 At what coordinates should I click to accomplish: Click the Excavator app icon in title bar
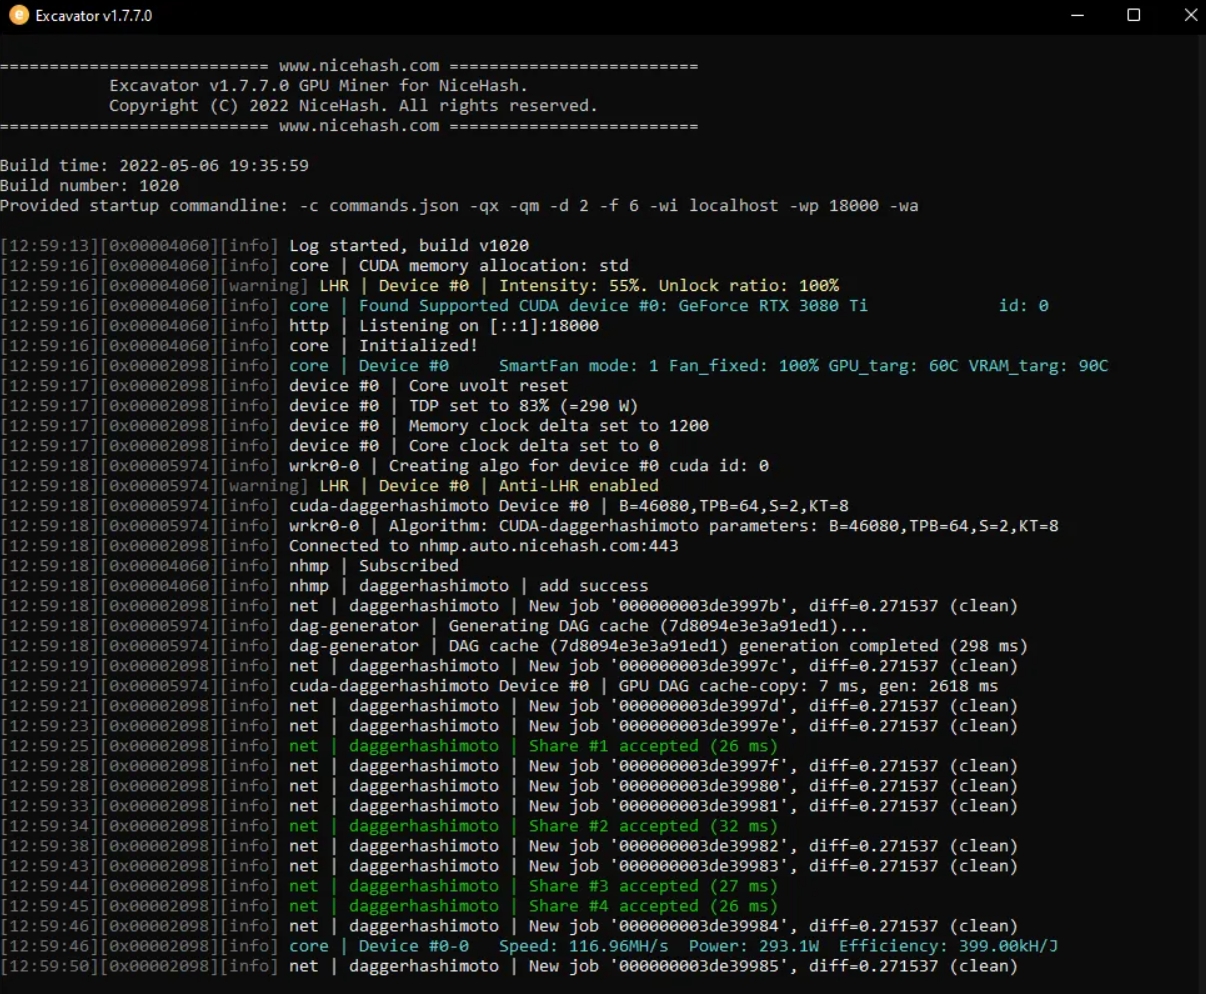[18, 16]
